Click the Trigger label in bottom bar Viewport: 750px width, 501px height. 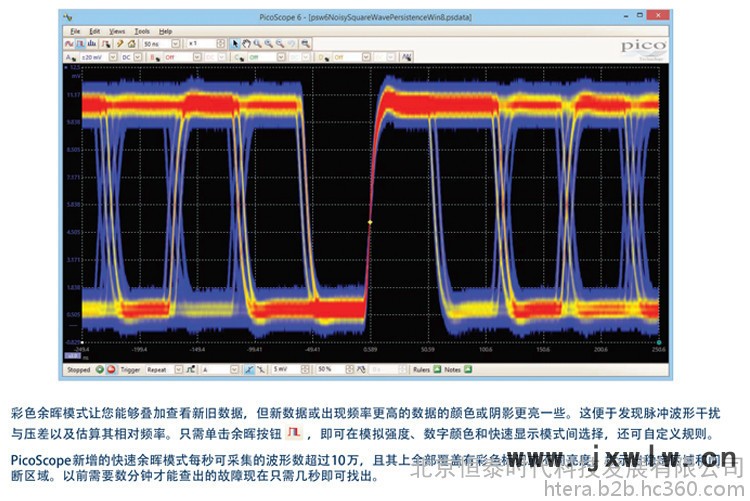pos(131,369)
